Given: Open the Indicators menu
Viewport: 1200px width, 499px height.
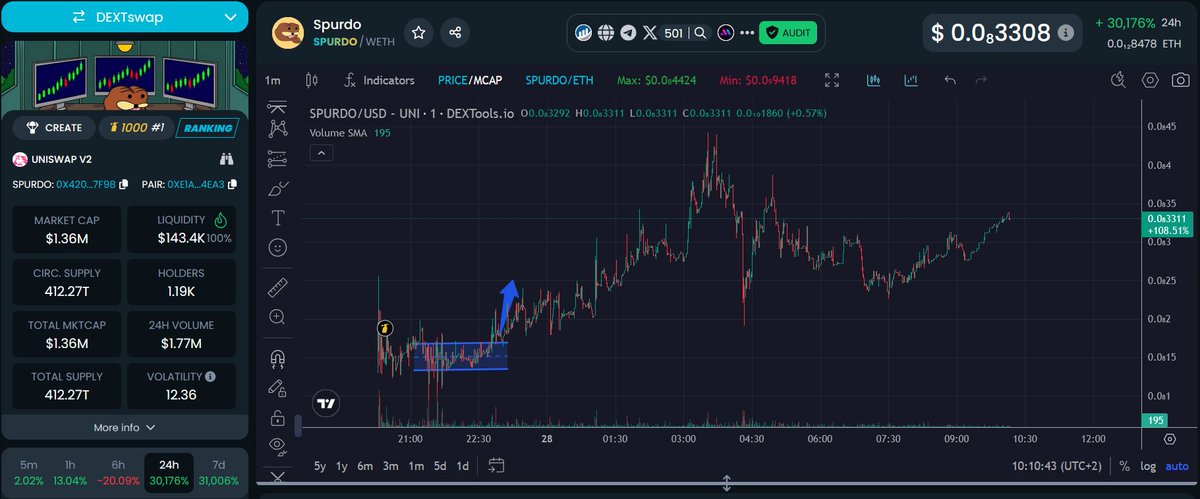Looking at the screenshot, I should coord(378,80).
